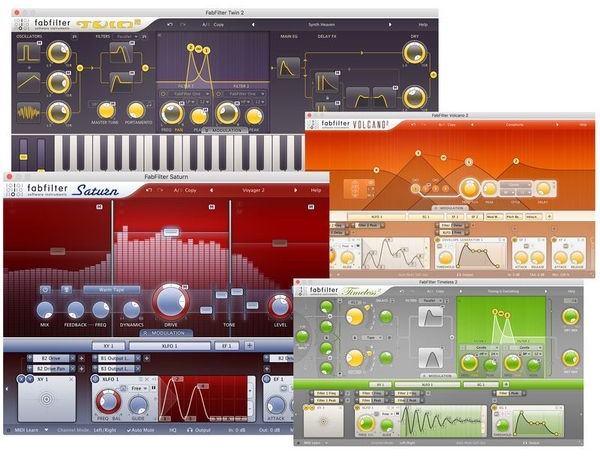Screen dimensions: 600x456
Task: Click the headphones Output icon in Saturn
Action: pyautogui.click(x=189, y=430)
